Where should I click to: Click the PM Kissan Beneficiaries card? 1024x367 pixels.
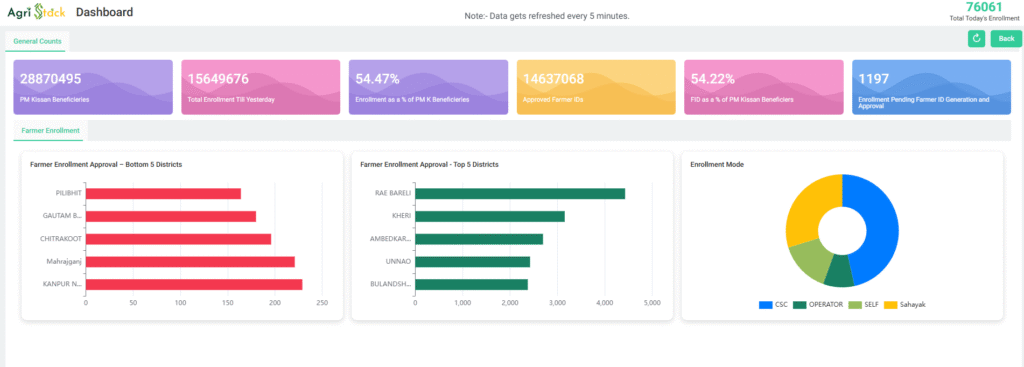(x=93, y=88)
